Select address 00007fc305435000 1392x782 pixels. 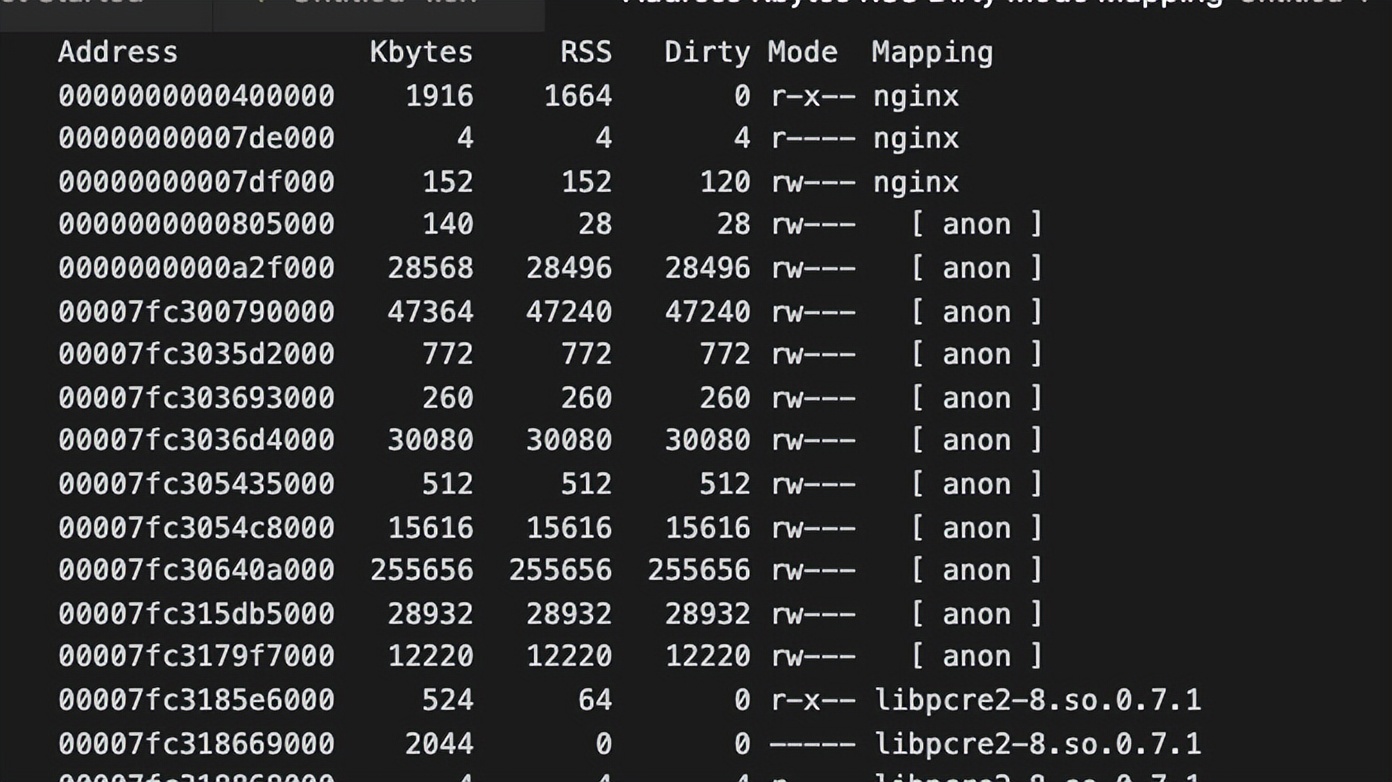point(196,484)
